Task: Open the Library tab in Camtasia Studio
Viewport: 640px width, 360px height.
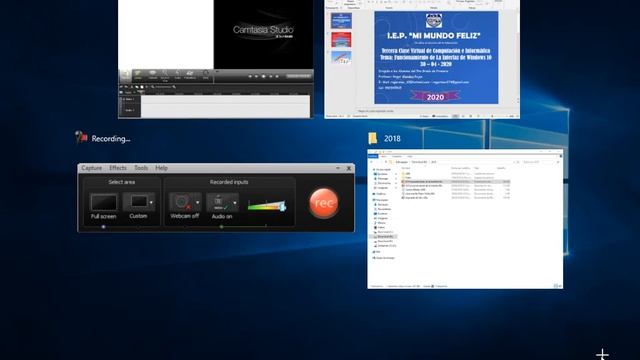Action: 138,75
